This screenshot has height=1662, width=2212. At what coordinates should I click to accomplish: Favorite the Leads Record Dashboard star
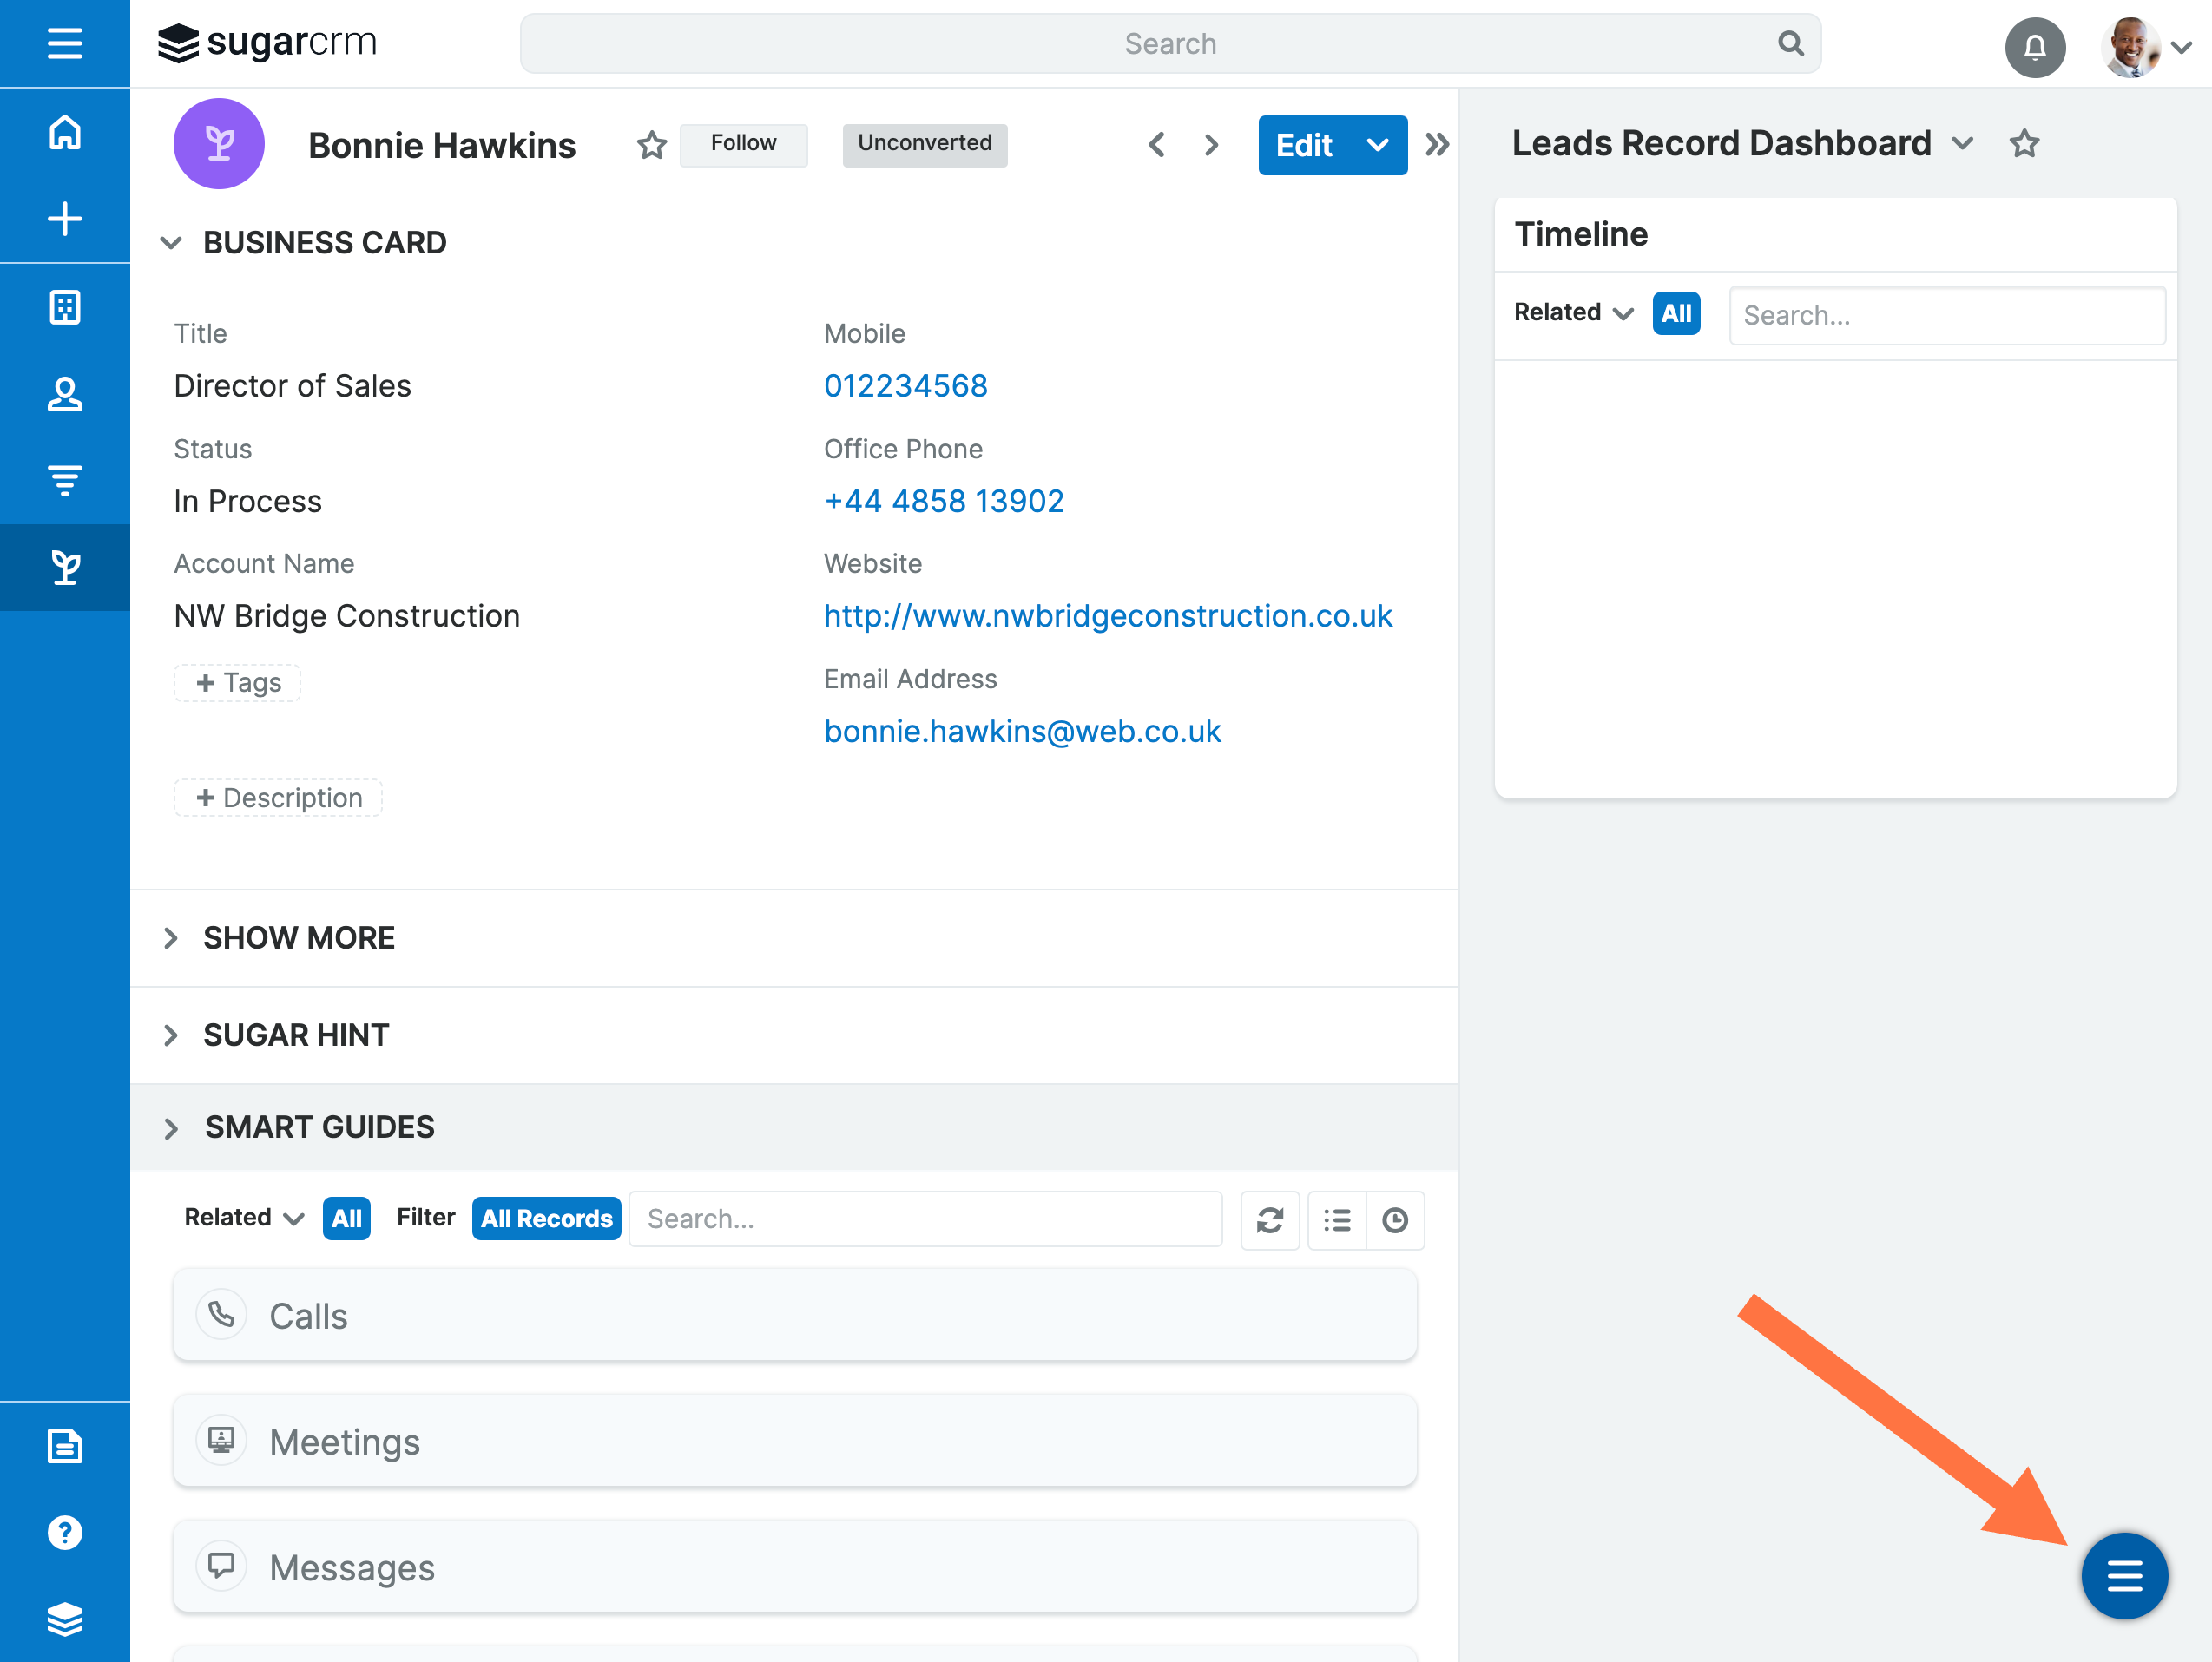[x=2024, y=144]
